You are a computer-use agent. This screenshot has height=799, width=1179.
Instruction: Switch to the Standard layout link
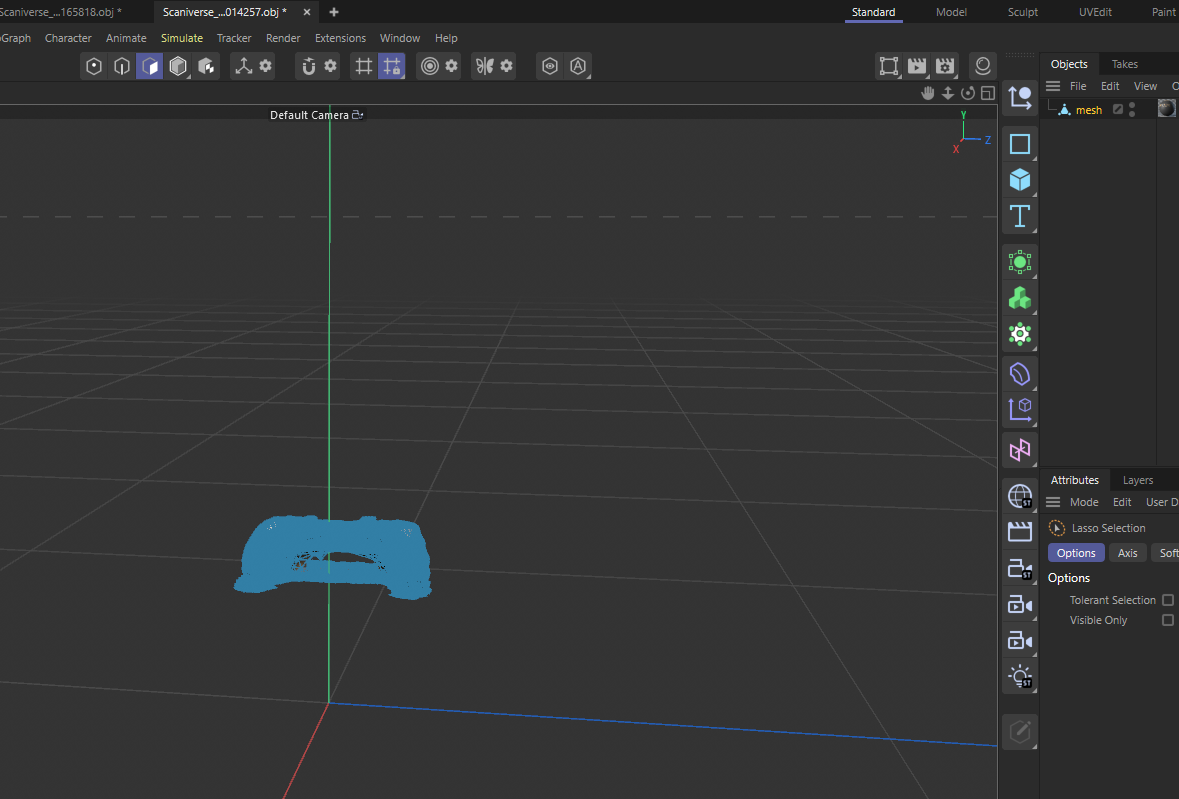click(873, 12)
